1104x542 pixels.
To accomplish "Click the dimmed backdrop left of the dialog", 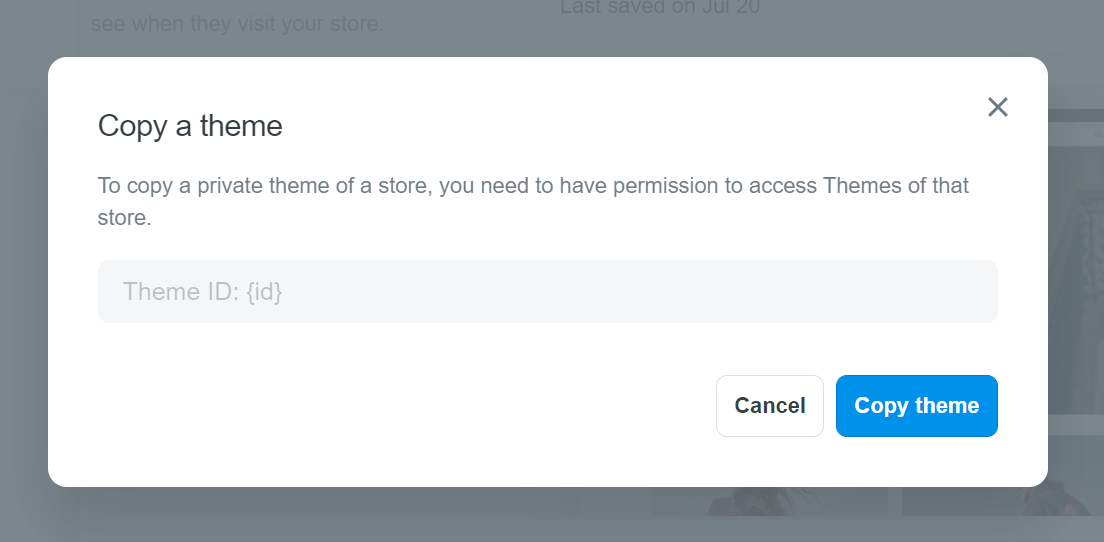I will point(23,300).
